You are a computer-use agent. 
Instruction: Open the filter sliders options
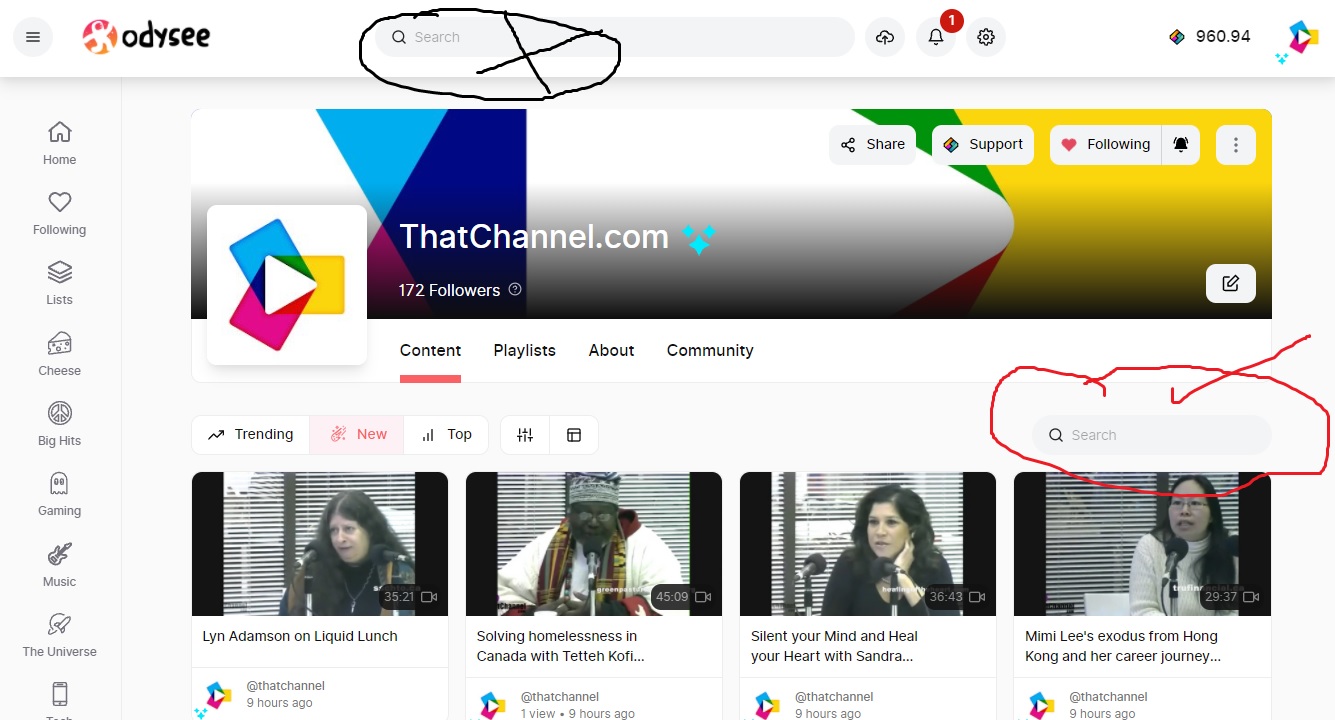[x=525, y=435]
